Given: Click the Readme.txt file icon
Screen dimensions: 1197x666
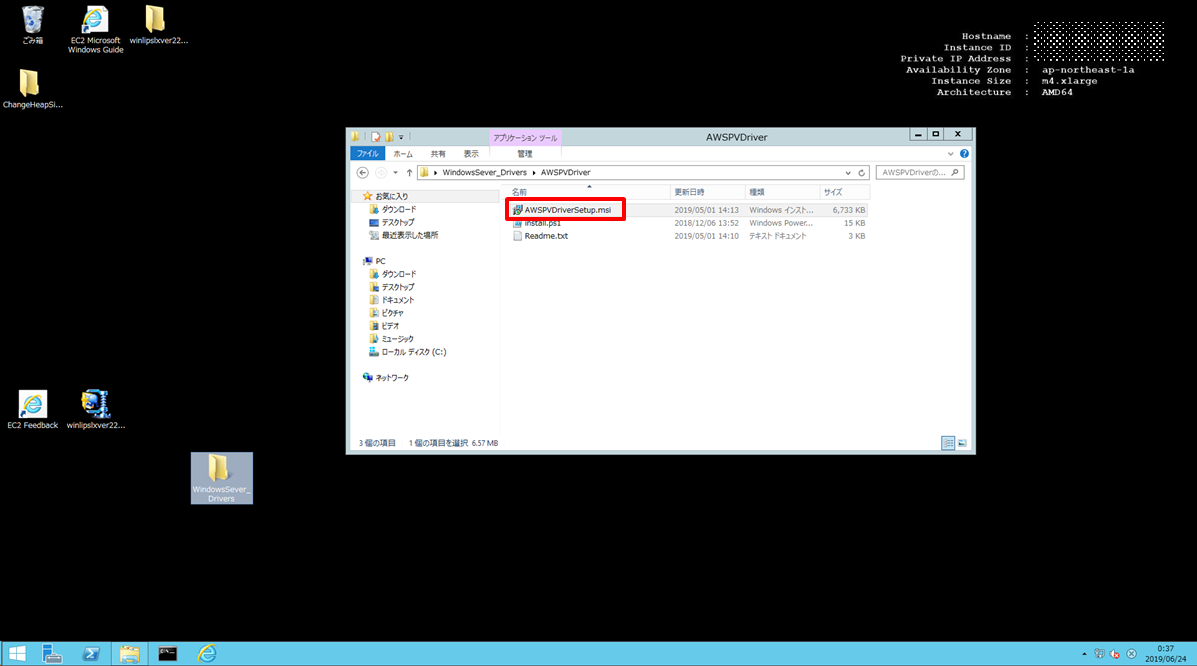Looking at the screenshot, I should [517, 236].
